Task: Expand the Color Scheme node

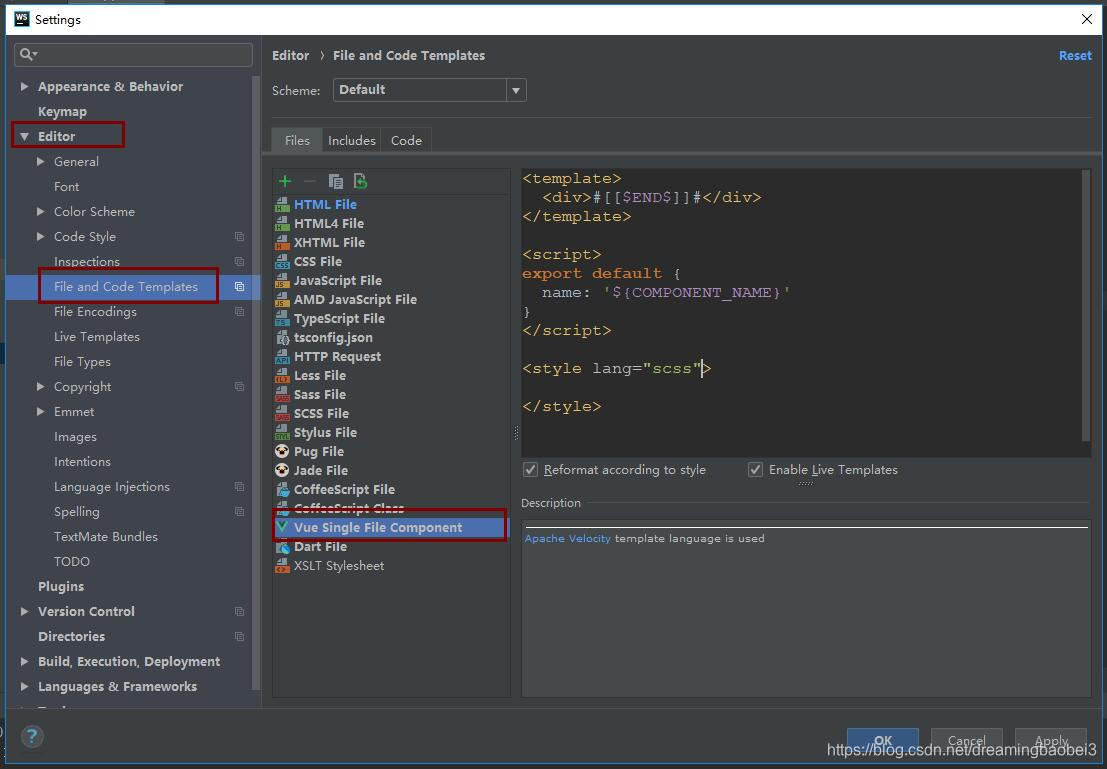Action: click(41, 212)
